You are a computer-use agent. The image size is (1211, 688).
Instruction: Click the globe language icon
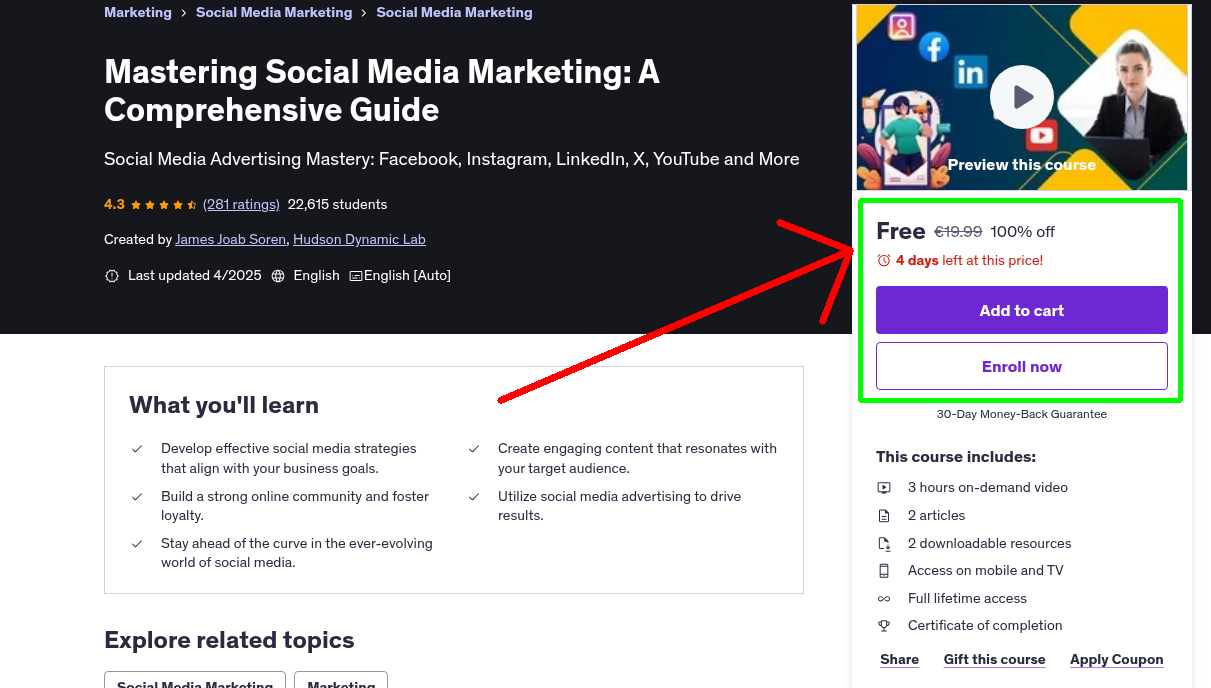[x=278, y=275]
